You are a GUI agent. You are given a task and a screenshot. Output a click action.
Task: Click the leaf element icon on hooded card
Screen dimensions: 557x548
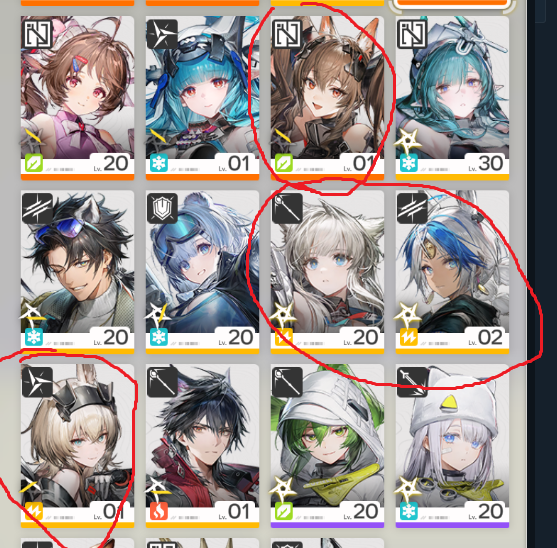(283, 512)
